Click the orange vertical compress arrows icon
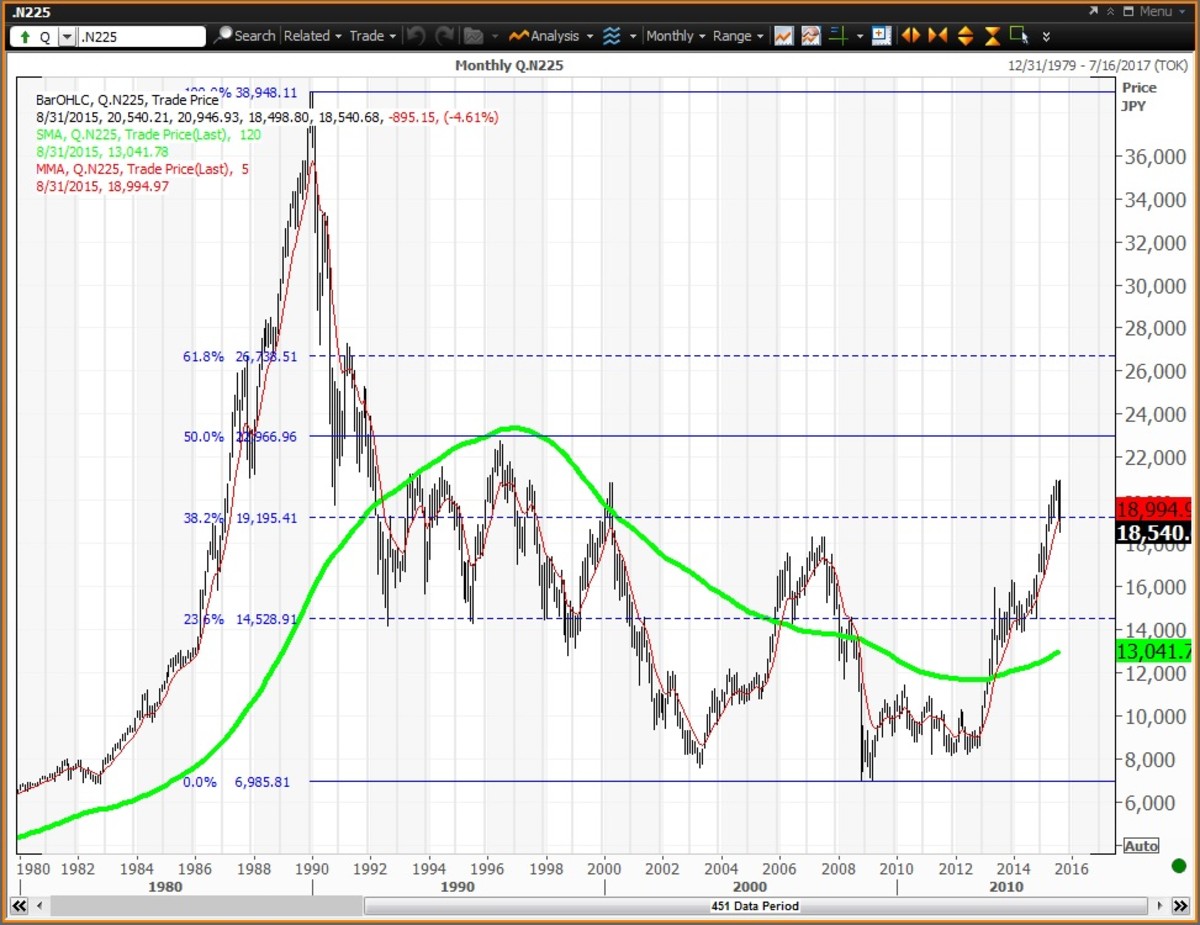Image resolution: width=1200 pixels, height=925 pixels. coord(992,36)
